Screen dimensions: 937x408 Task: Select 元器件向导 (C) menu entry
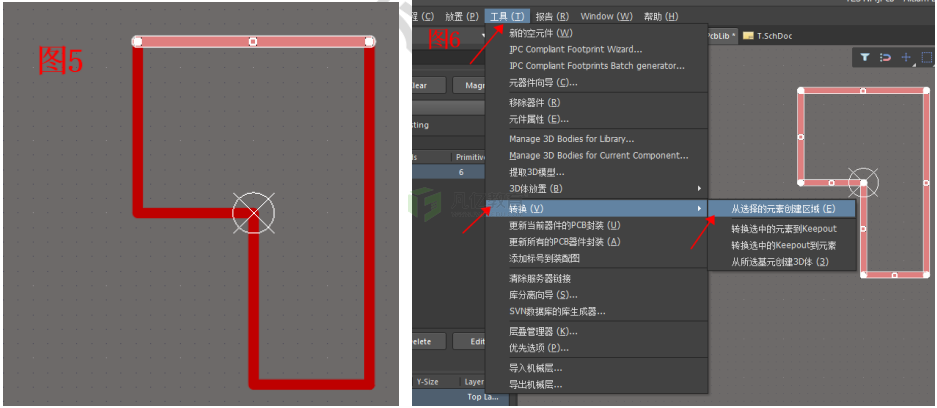[x=543, y=82]
